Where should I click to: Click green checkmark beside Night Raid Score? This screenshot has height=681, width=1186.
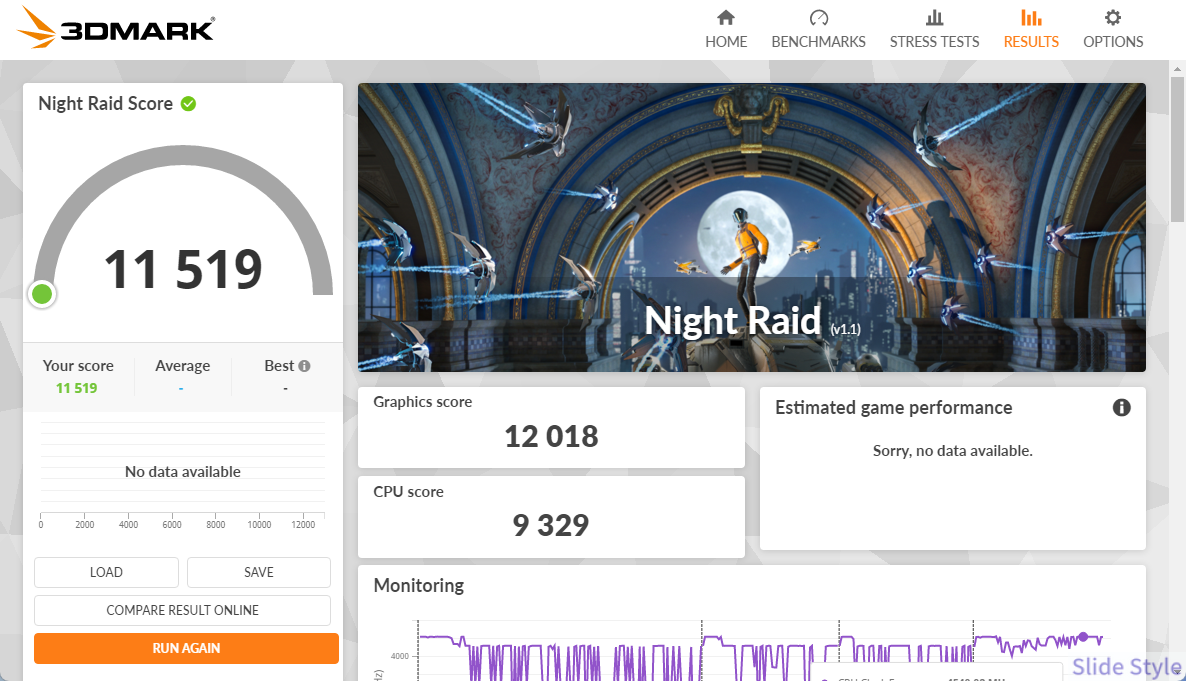pos(188,104)
